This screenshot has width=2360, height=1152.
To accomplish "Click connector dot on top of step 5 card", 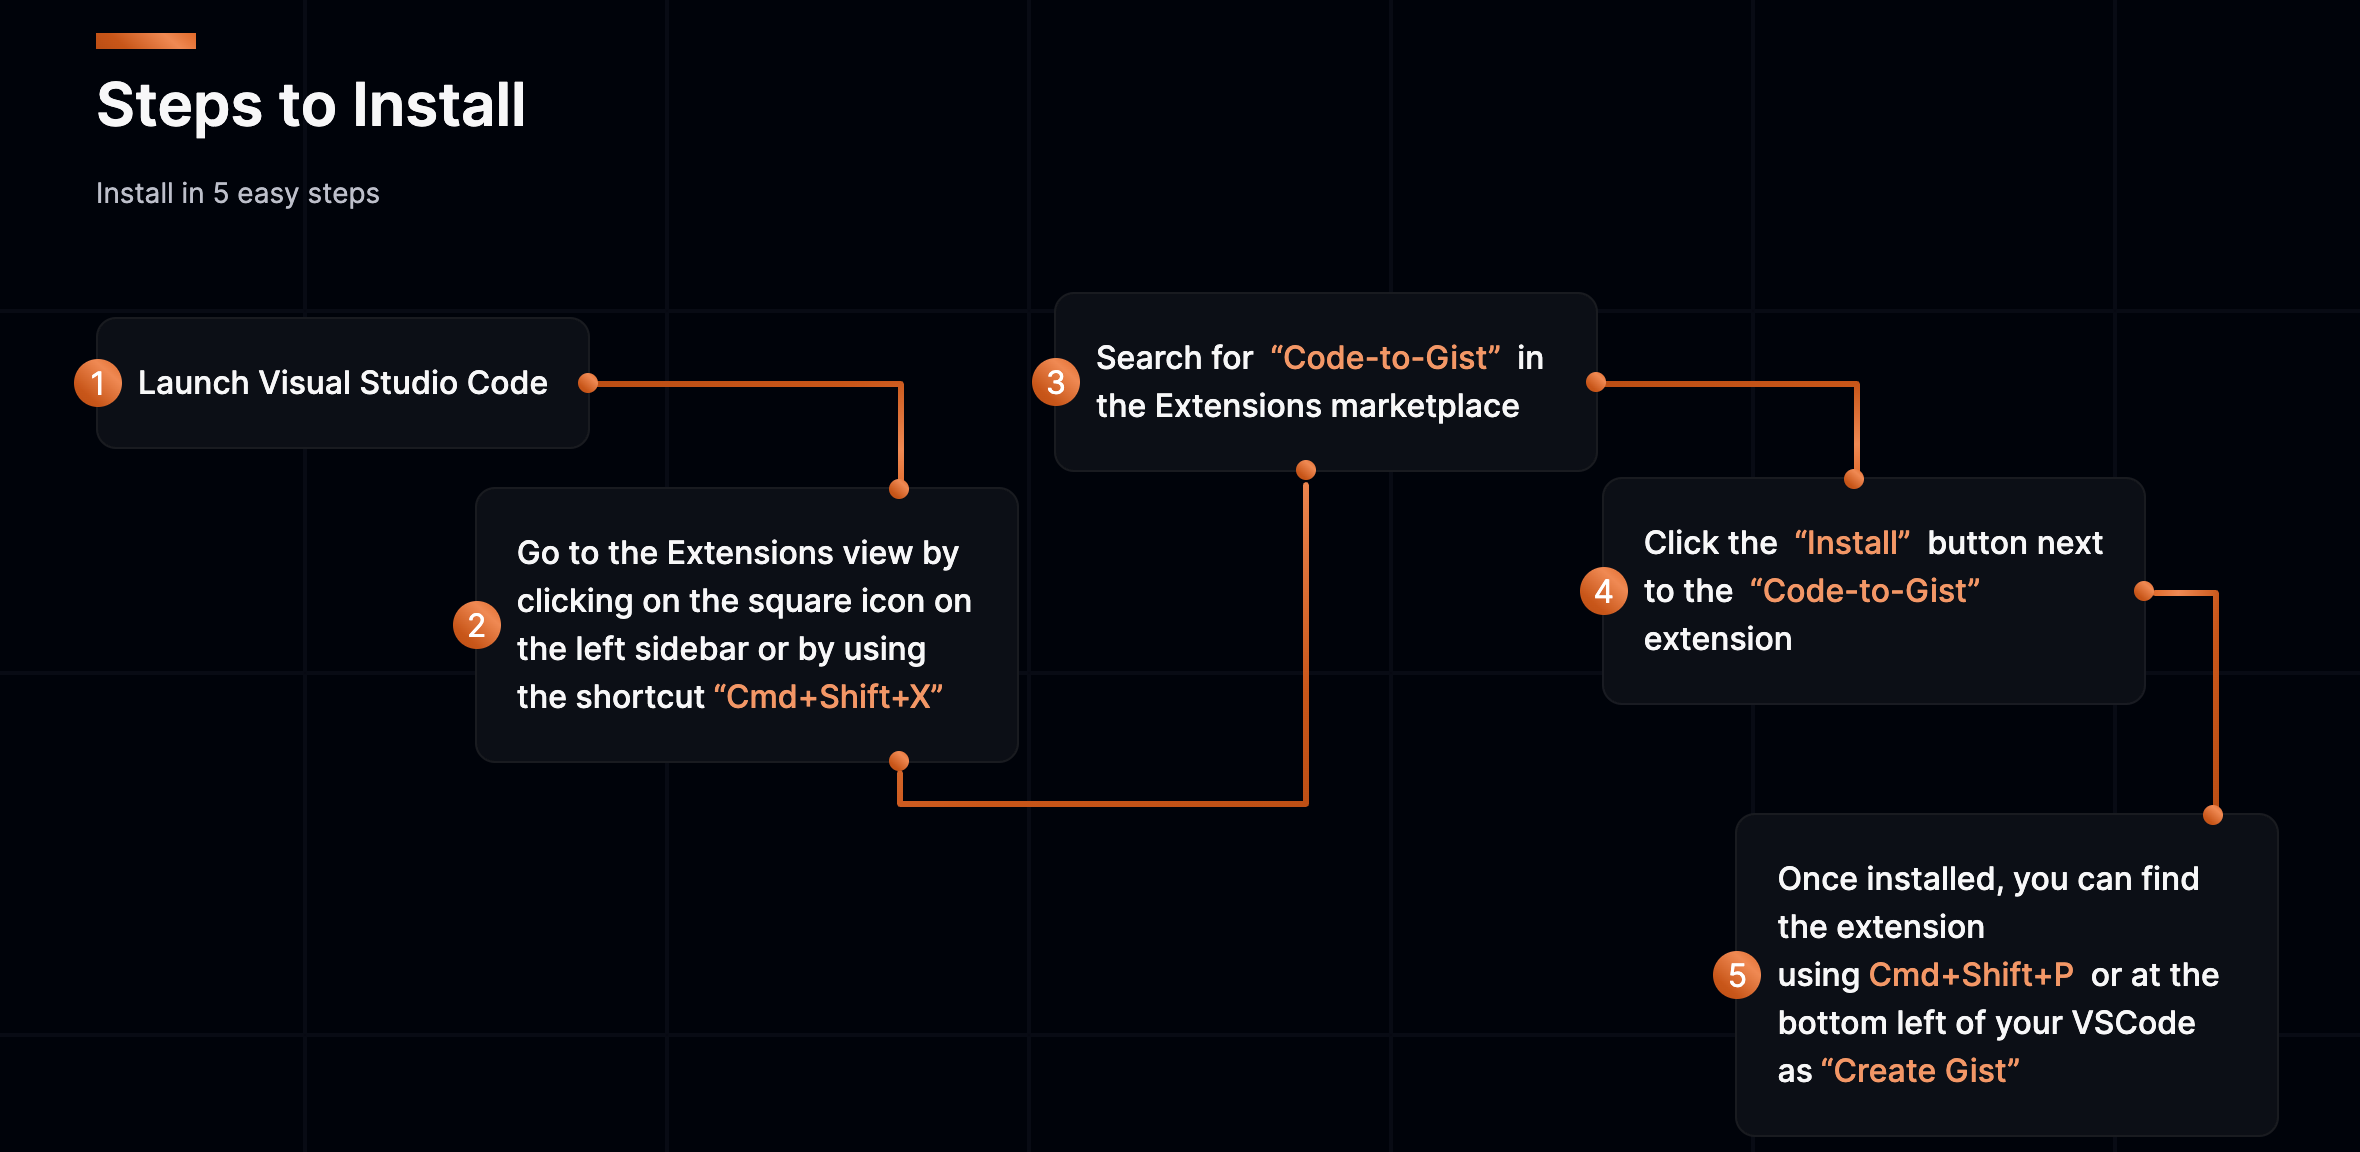I will point(2213,815).
